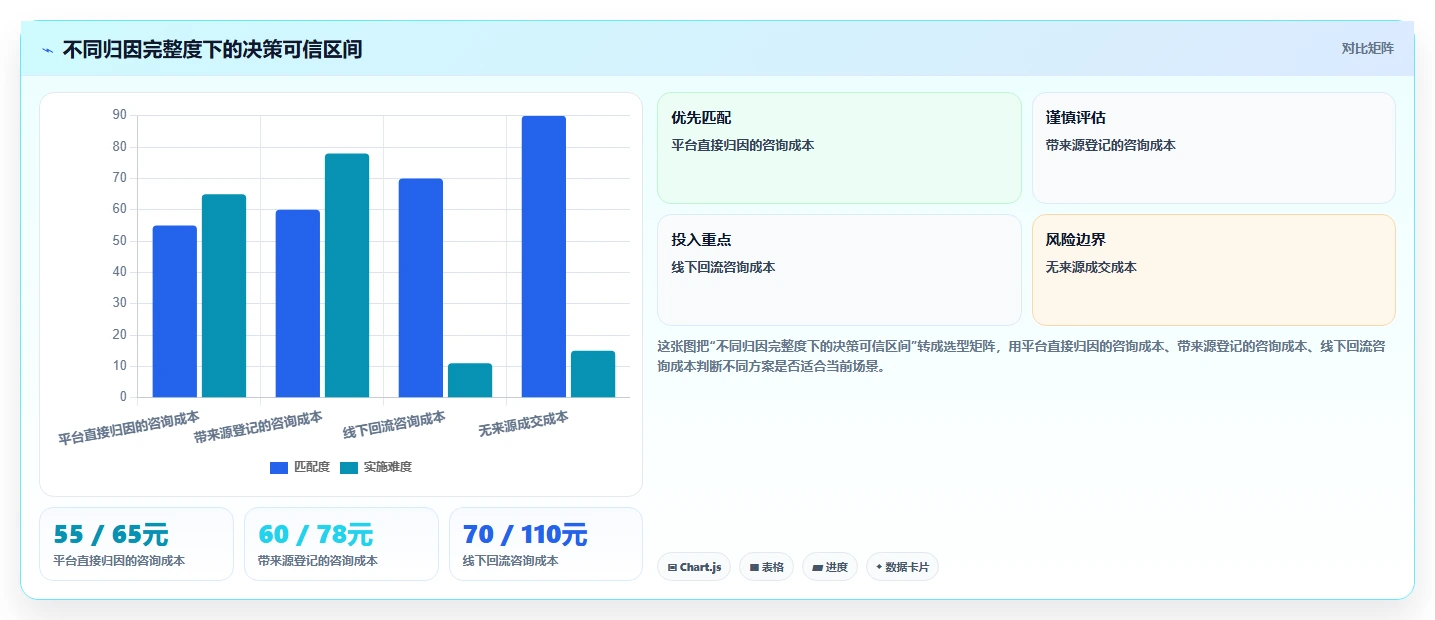Click the 平台直接归因的咨询成本 axis label

click(x=128, y=427)
